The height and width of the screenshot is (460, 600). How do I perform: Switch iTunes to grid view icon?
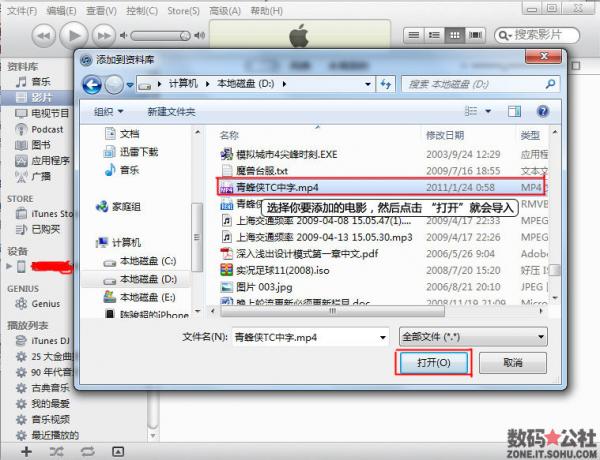coord(455,35)
